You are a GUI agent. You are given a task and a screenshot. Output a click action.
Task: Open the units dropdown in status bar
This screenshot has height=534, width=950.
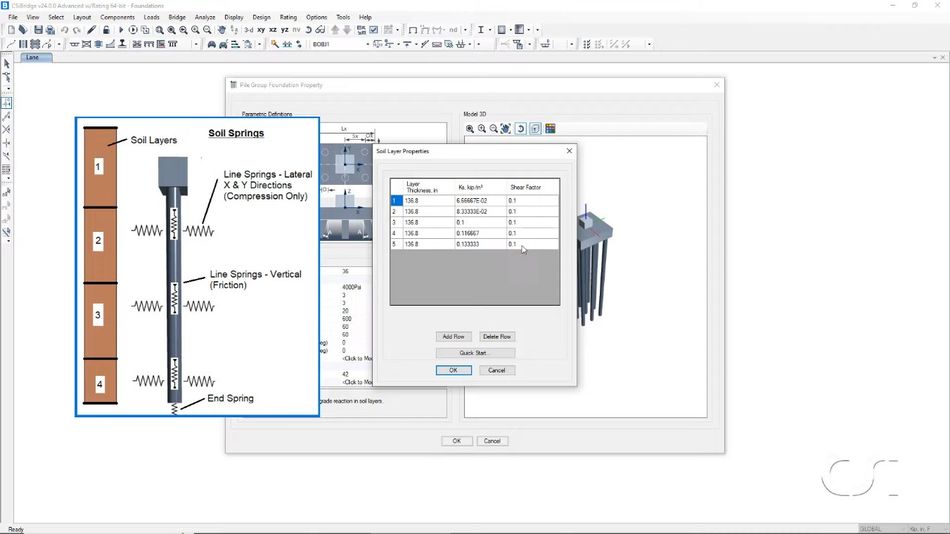coord(922,528)
